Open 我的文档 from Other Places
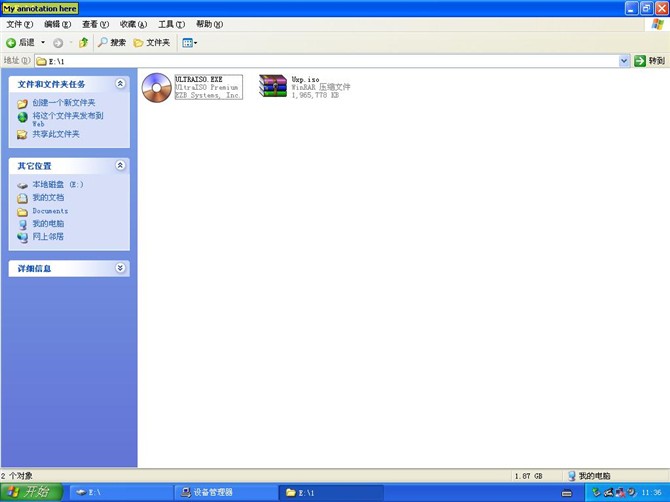 (x=47, y=198)
